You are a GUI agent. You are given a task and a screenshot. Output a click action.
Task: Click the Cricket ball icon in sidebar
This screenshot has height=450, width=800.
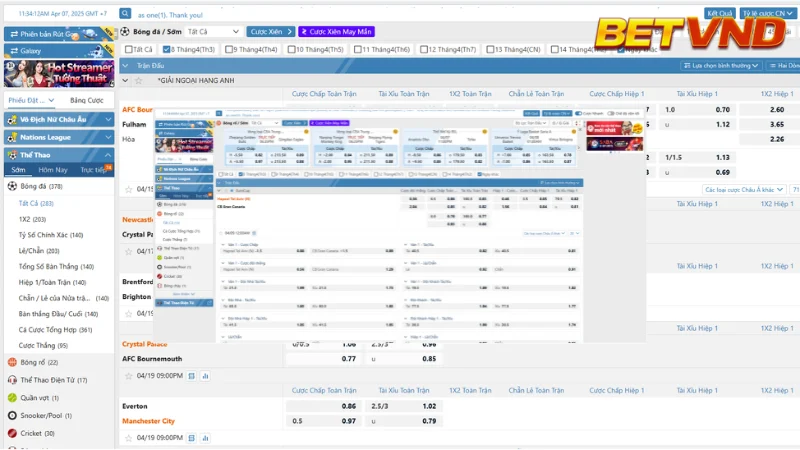[x=12, y=433]
